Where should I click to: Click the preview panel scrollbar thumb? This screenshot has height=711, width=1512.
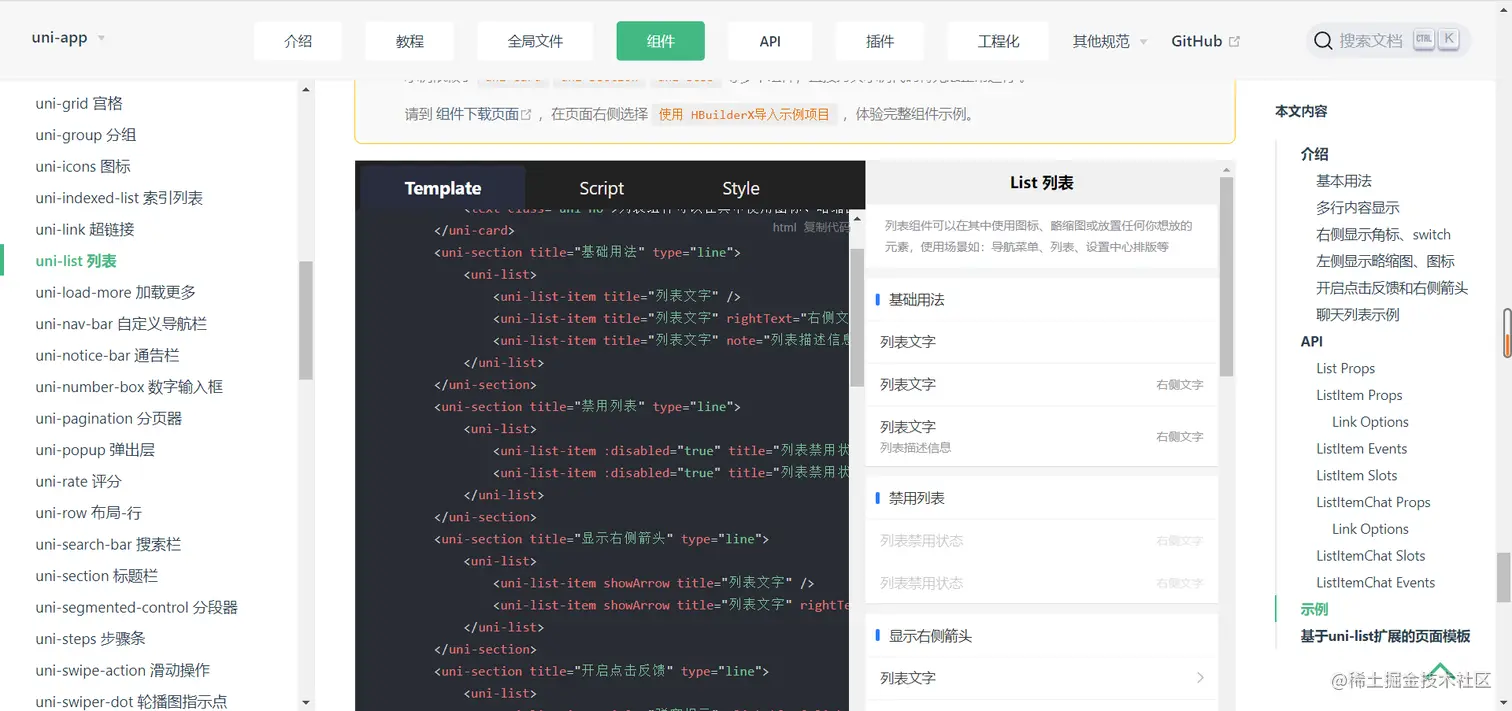point(1227,277)
